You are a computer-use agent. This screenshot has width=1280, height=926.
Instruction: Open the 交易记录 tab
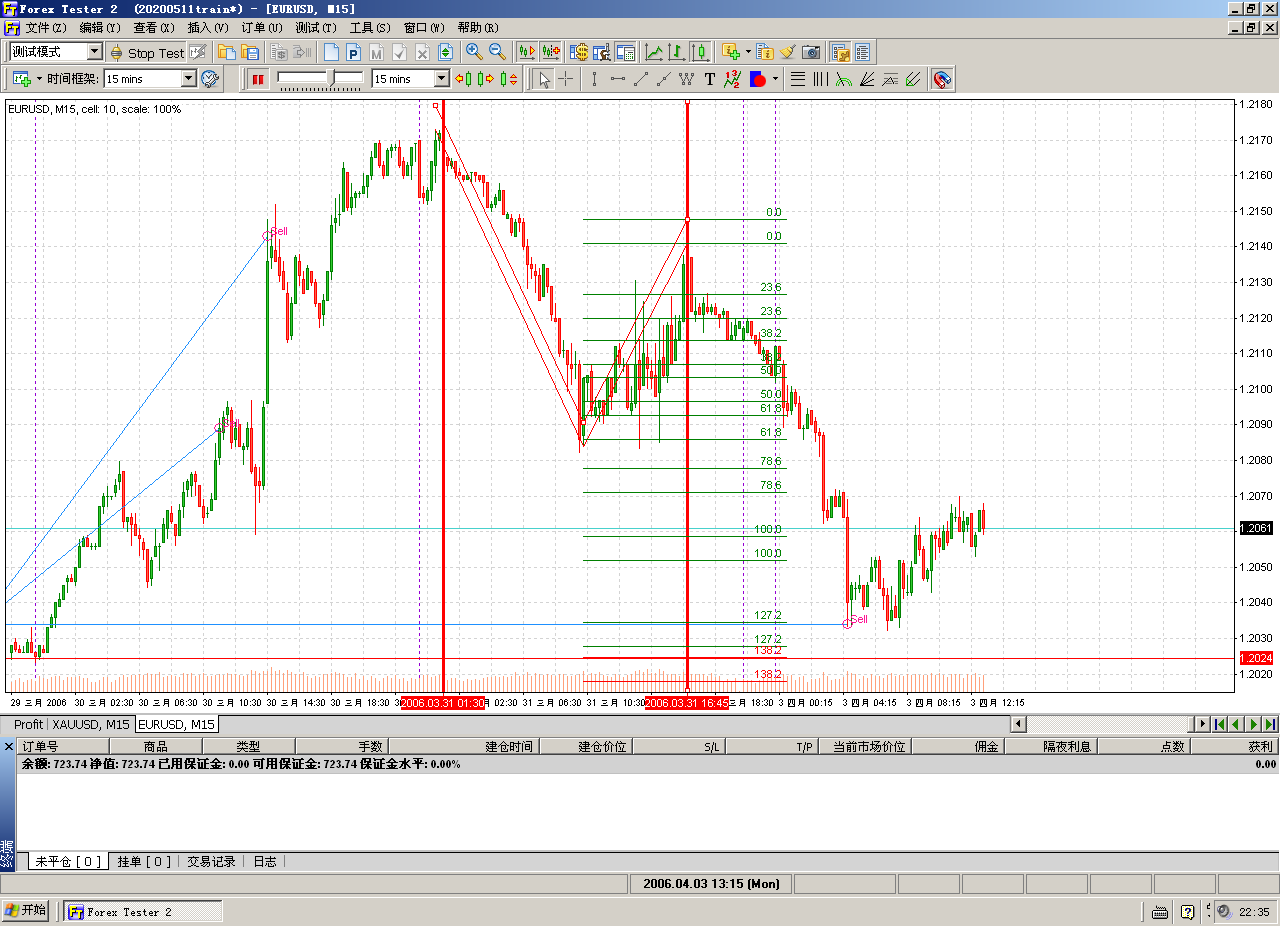[212, 861]
